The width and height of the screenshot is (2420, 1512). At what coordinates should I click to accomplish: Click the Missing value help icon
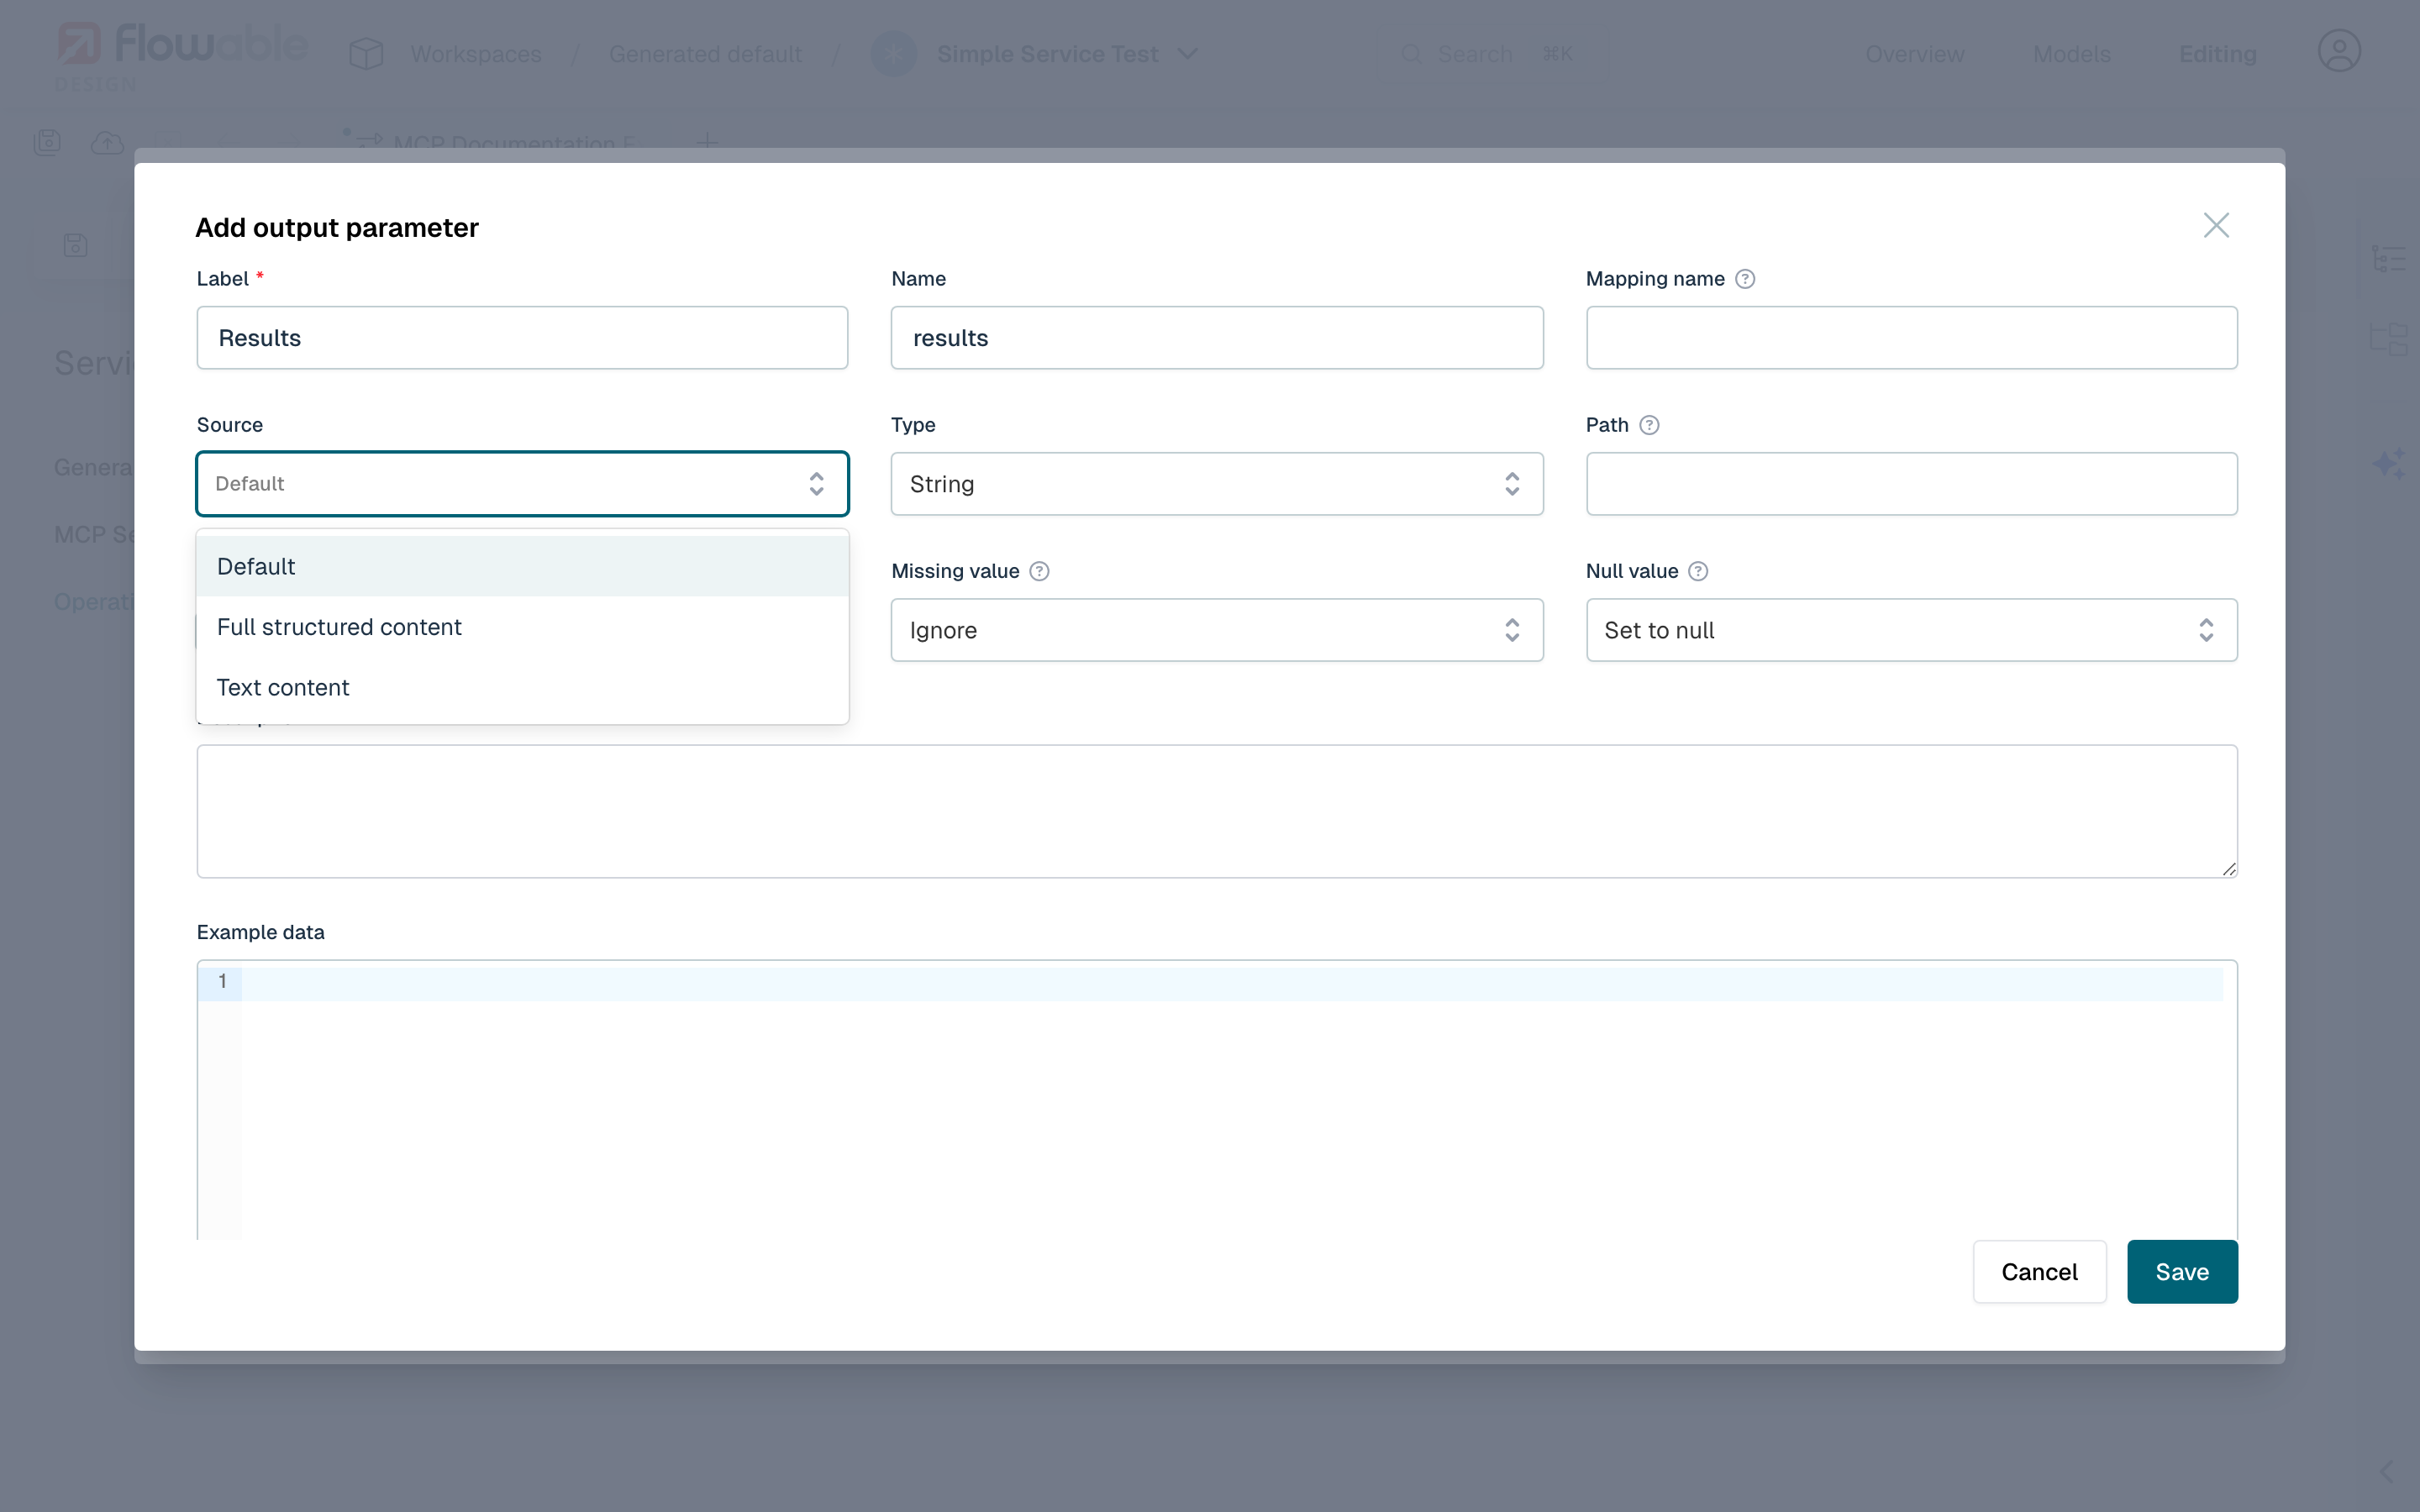pos(1039,571)
